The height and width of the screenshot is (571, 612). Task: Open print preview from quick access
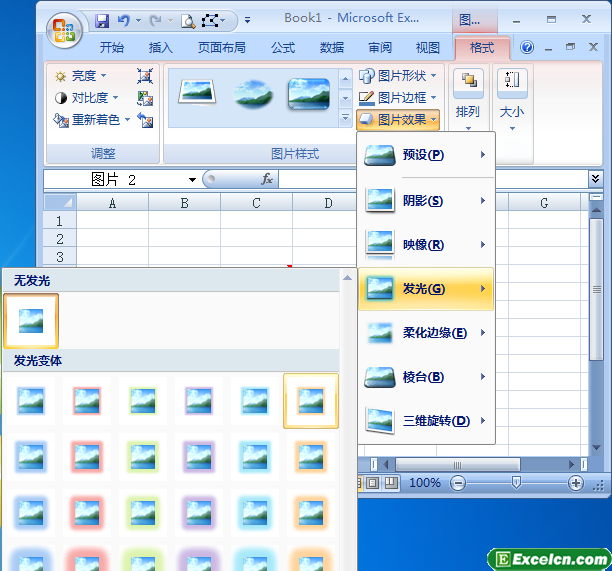(188, 21)
